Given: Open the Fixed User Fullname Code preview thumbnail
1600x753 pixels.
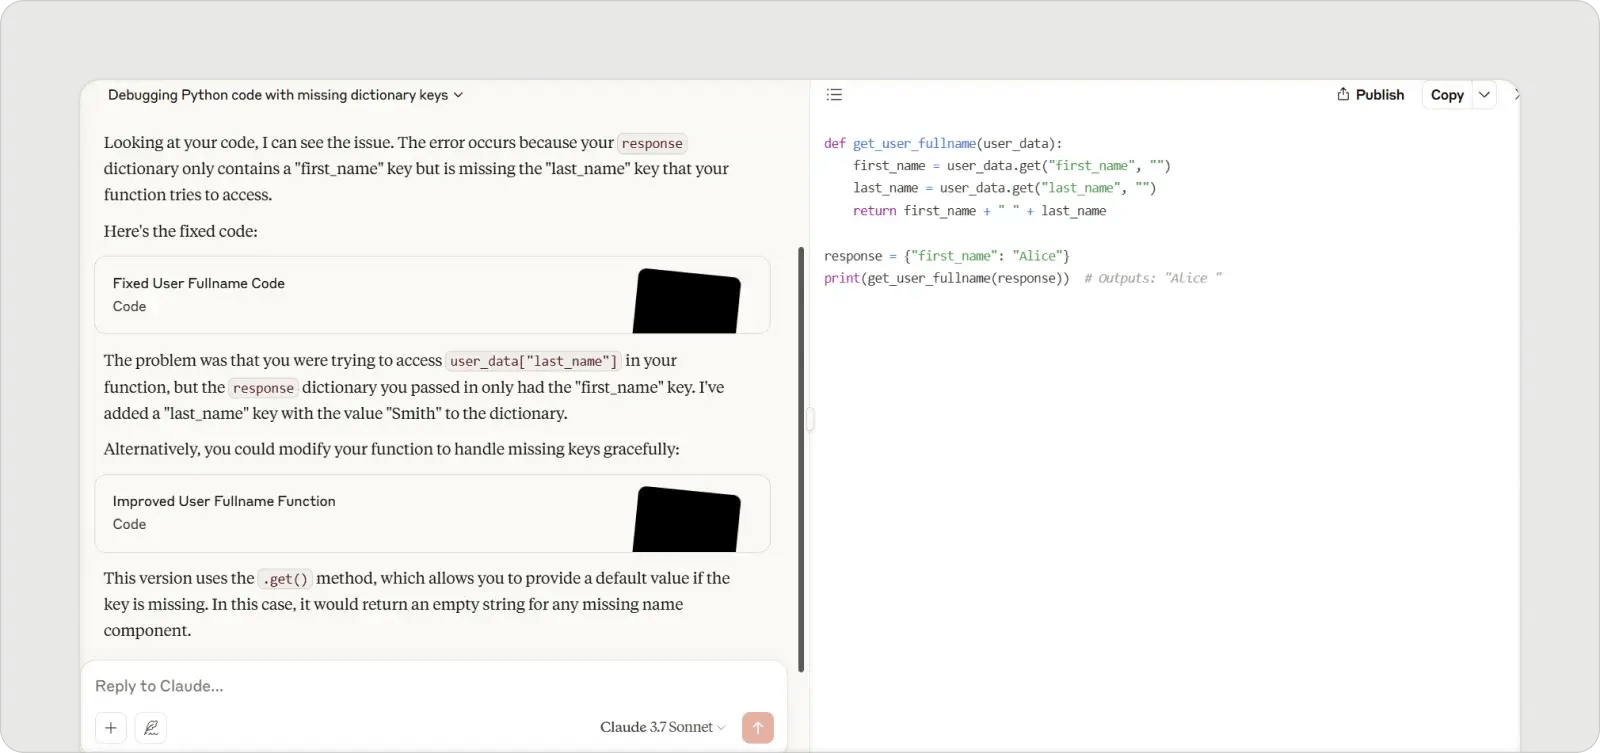Looking at the screenshot, I should 687,300.
